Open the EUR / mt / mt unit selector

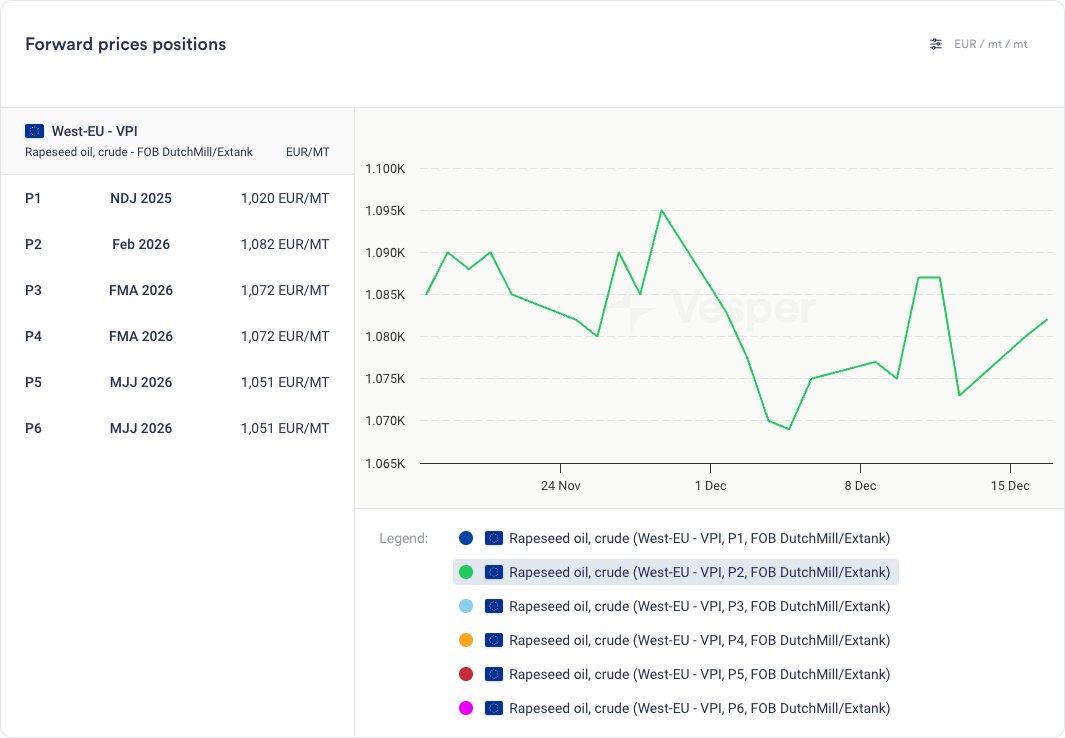[x=990, y=44]
